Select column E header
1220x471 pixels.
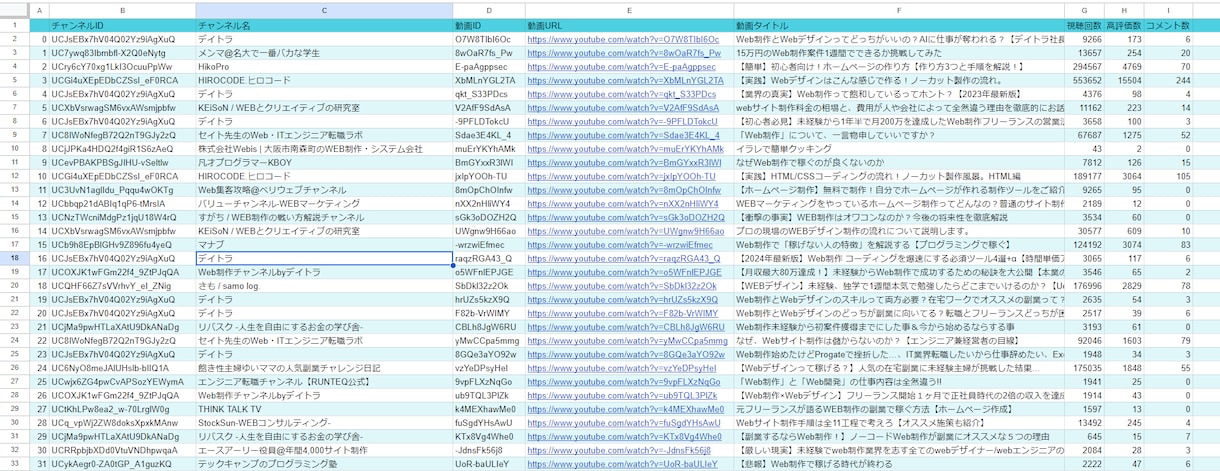(x=630, y=10)
